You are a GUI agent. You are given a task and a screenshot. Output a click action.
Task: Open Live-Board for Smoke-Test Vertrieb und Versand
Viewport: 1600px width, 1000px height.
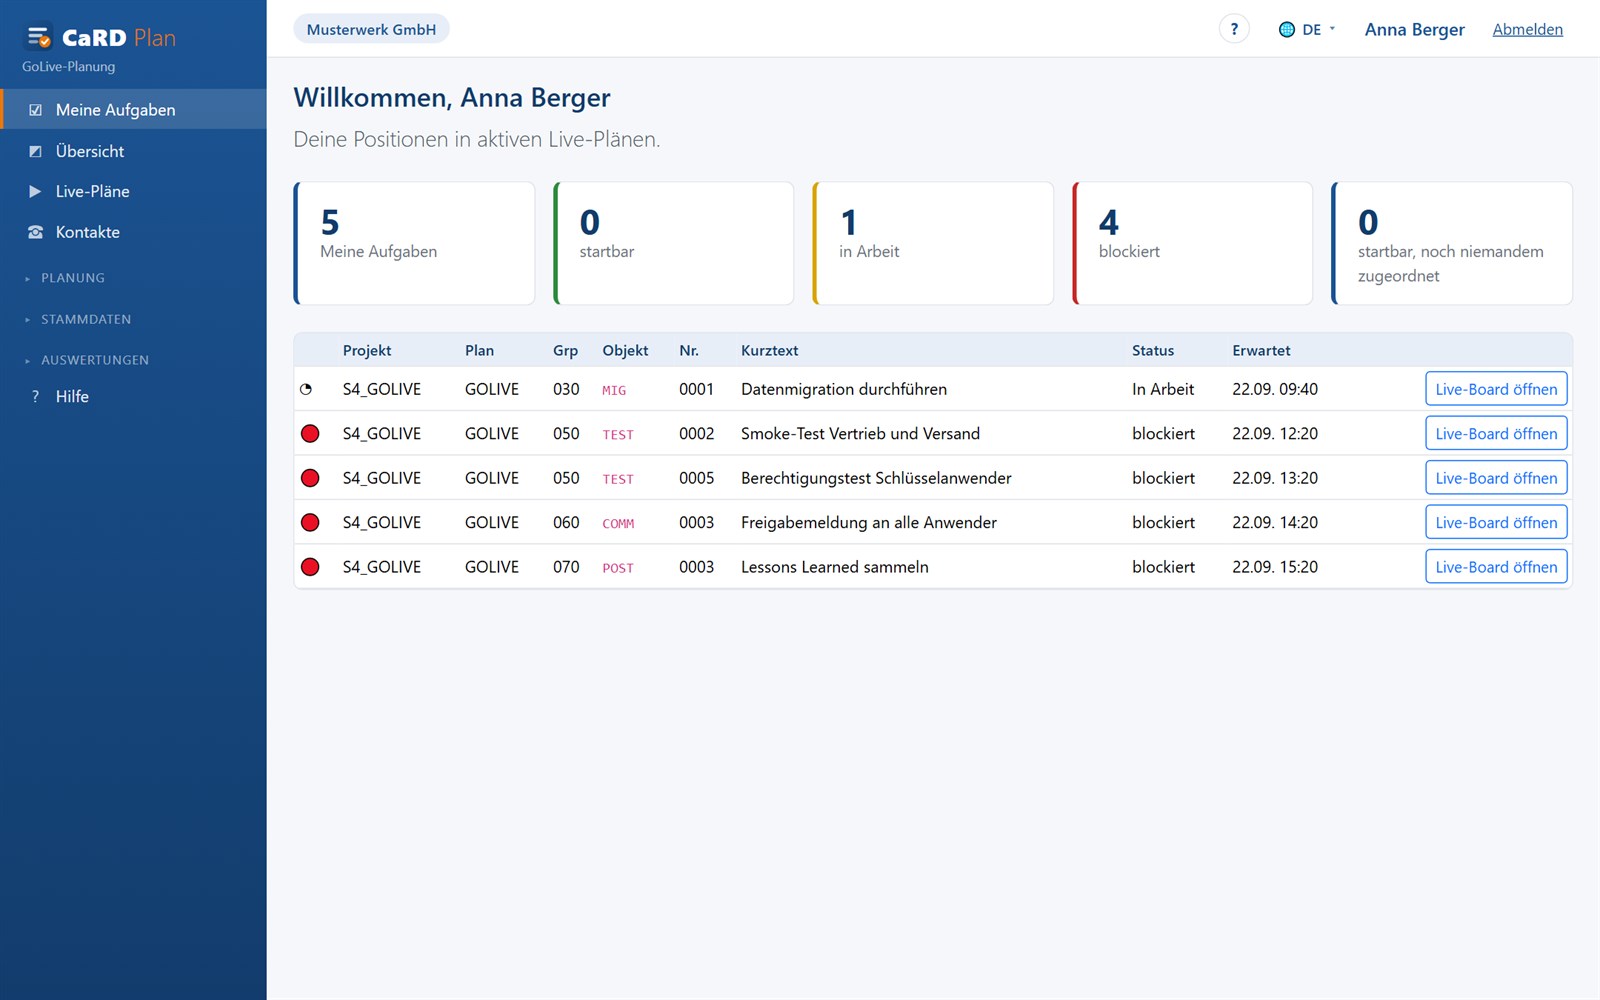(1496, 433)
